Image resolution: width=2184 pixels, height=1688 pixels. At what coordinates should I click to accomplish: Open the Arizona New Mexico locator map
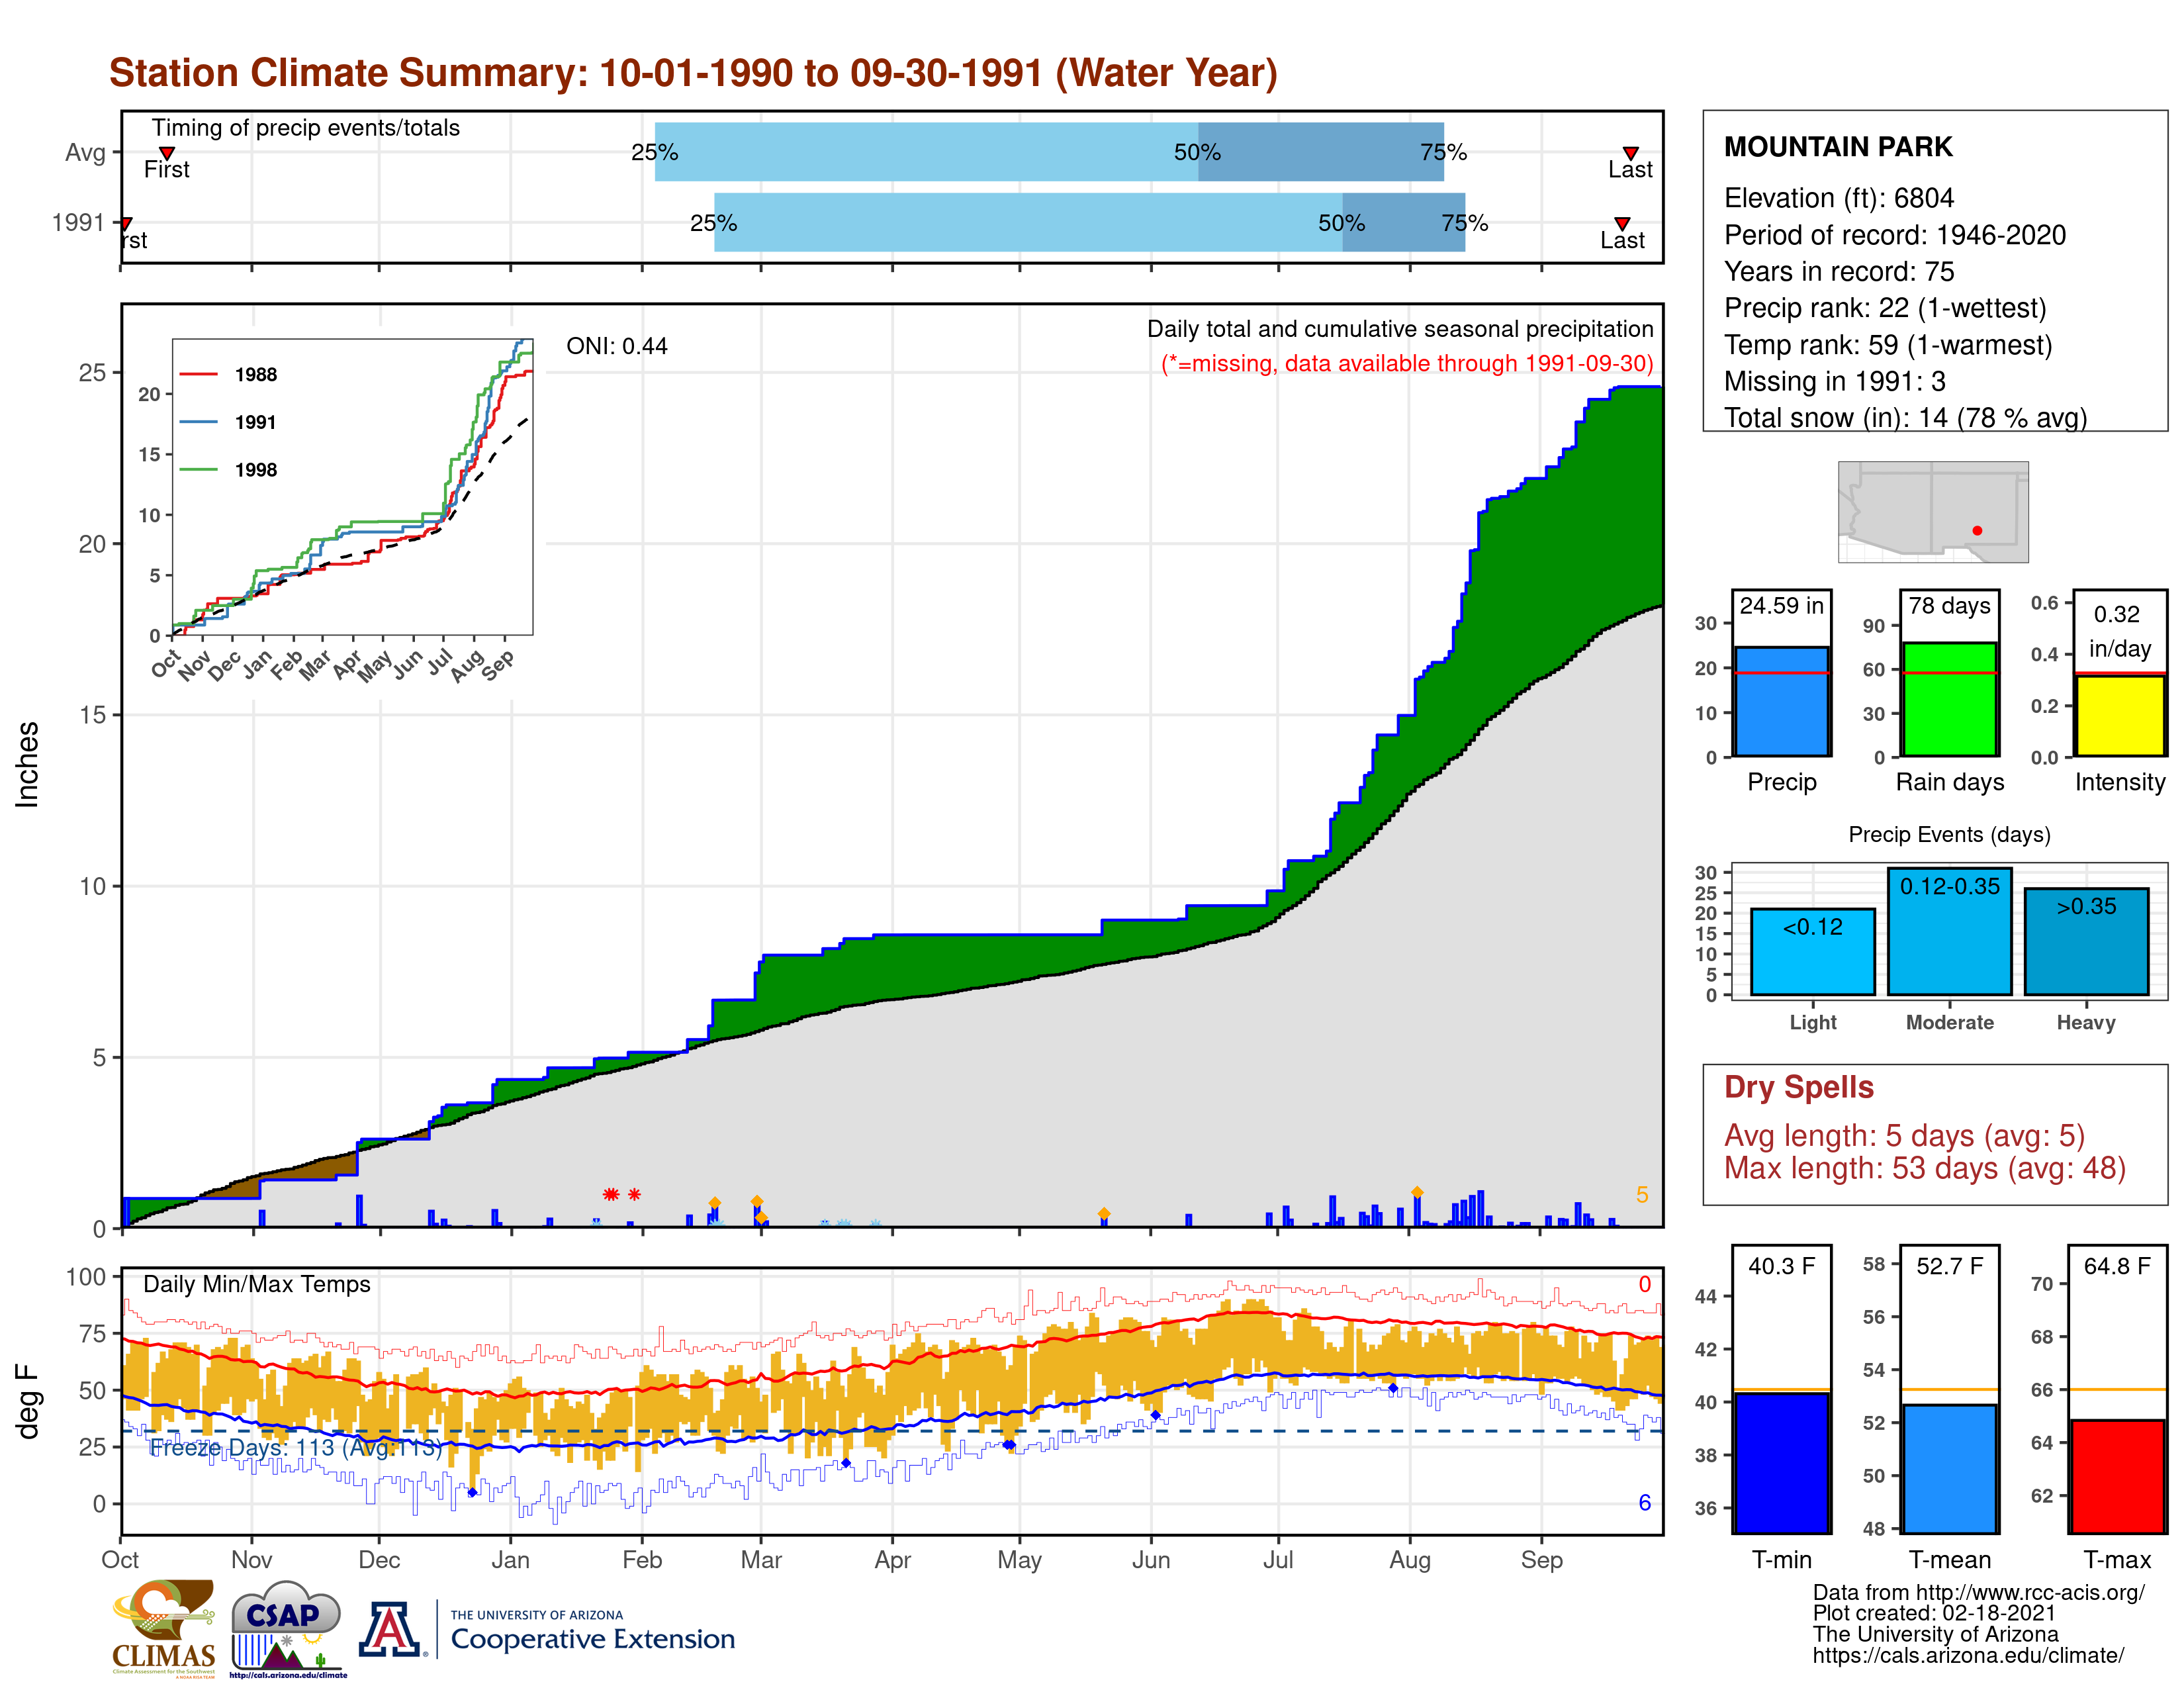tap(1933, 511)
